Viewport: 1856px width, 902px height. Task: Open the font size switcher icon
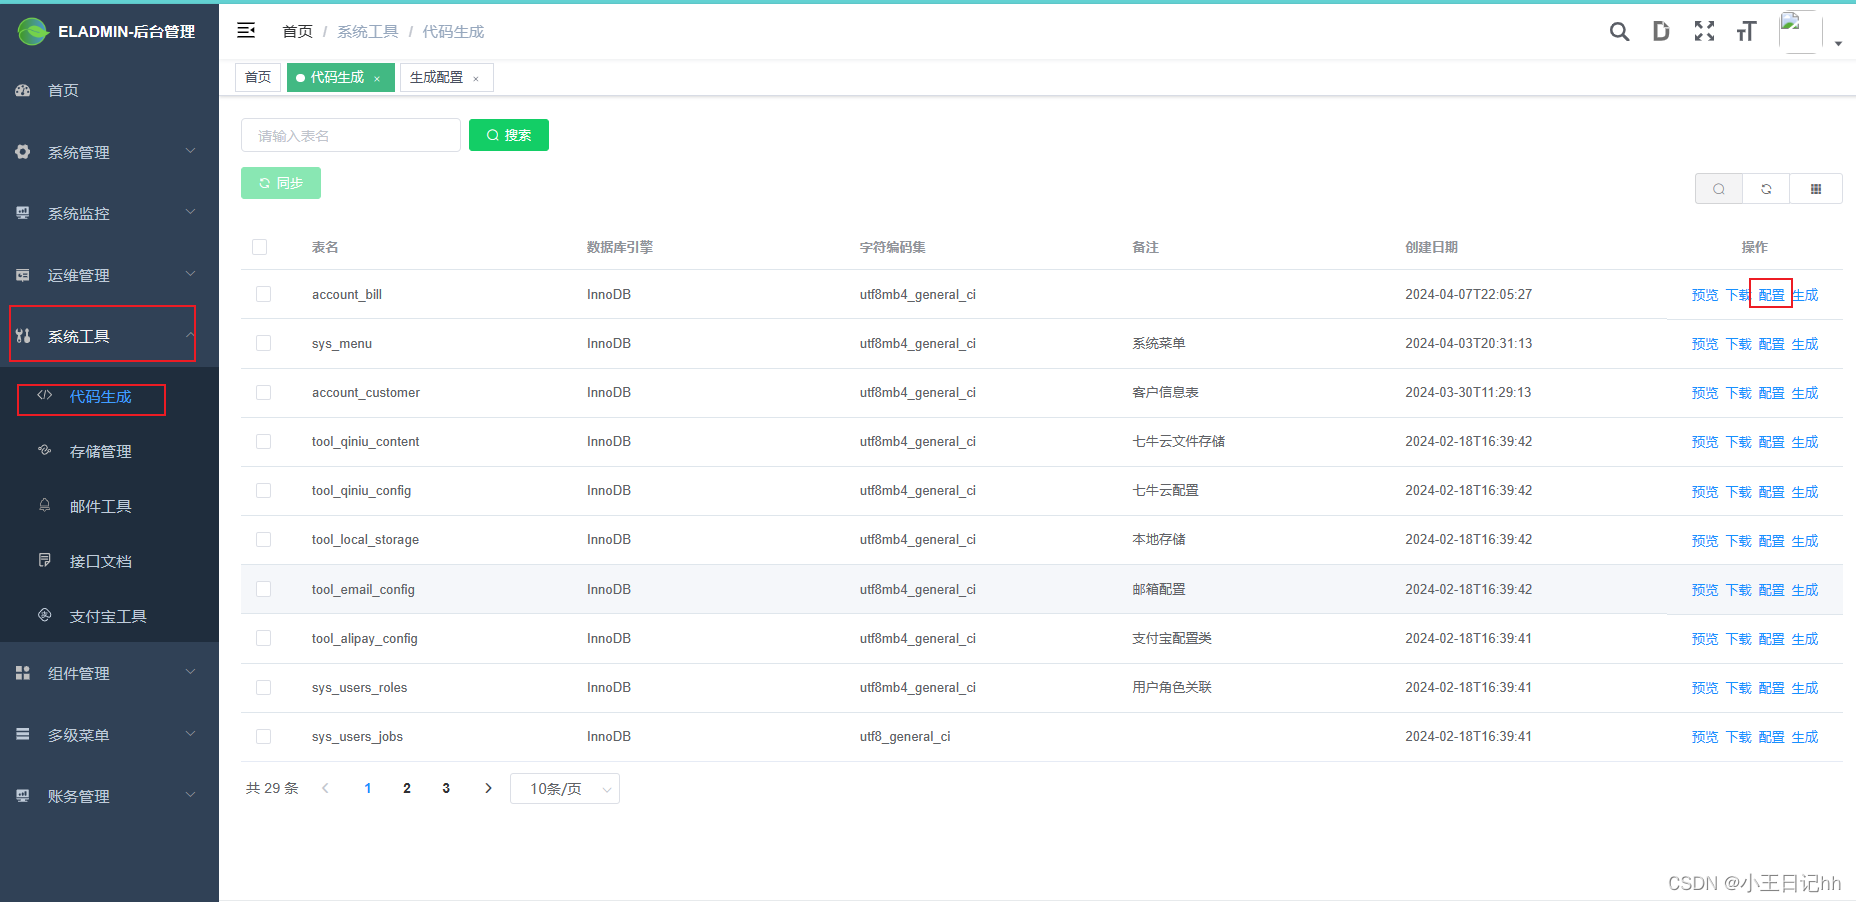click(x=1746, y=32)
